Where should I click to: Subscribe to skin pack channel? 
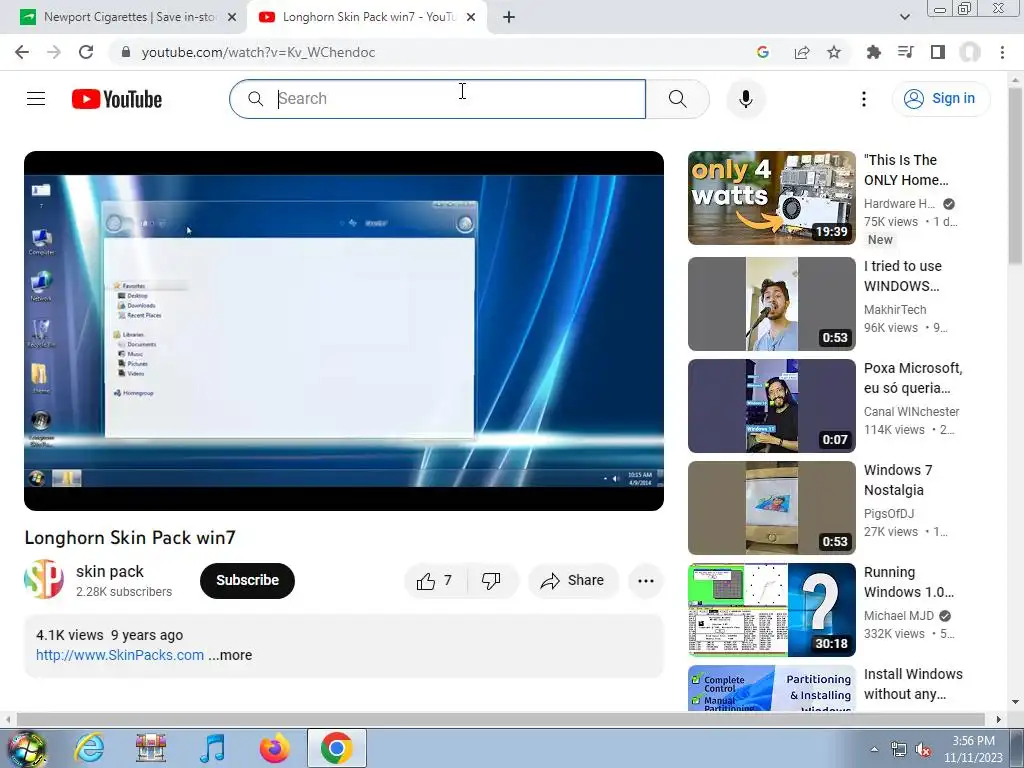click(x=248, y=581)
